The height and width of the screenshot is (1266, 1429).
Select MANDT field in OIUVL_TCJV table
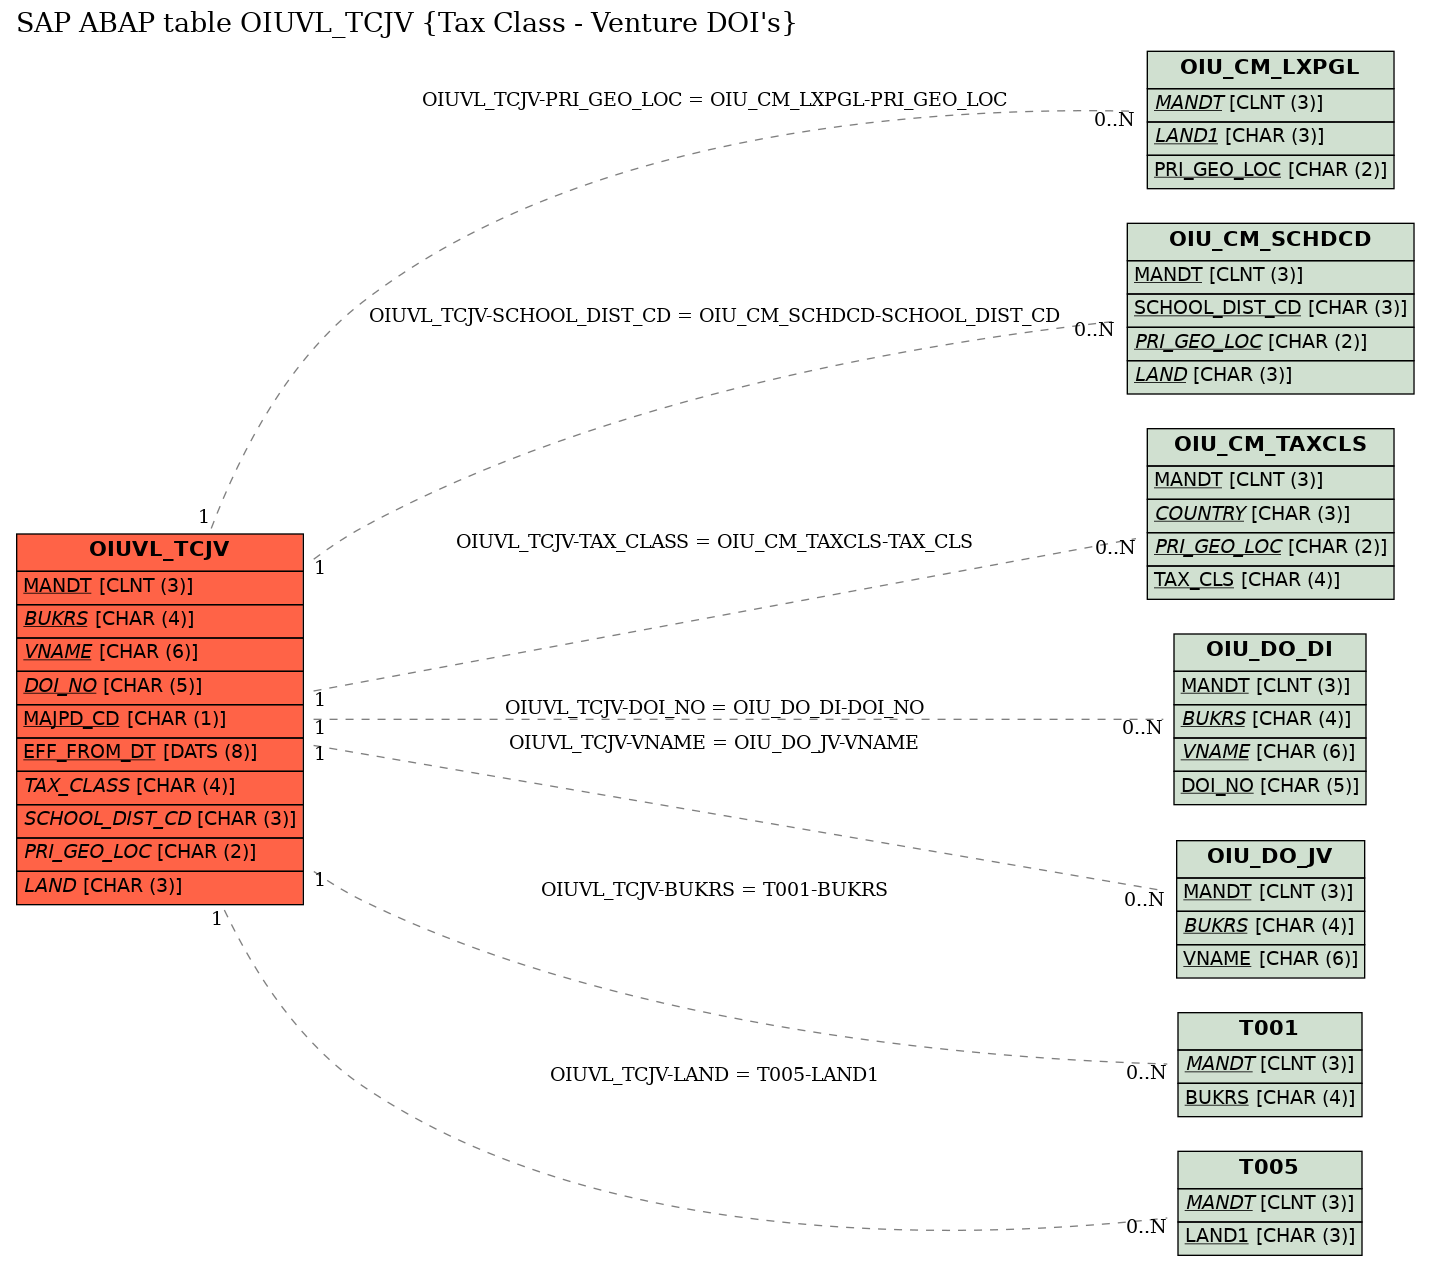pyautogui.click(x=160, y=587)
